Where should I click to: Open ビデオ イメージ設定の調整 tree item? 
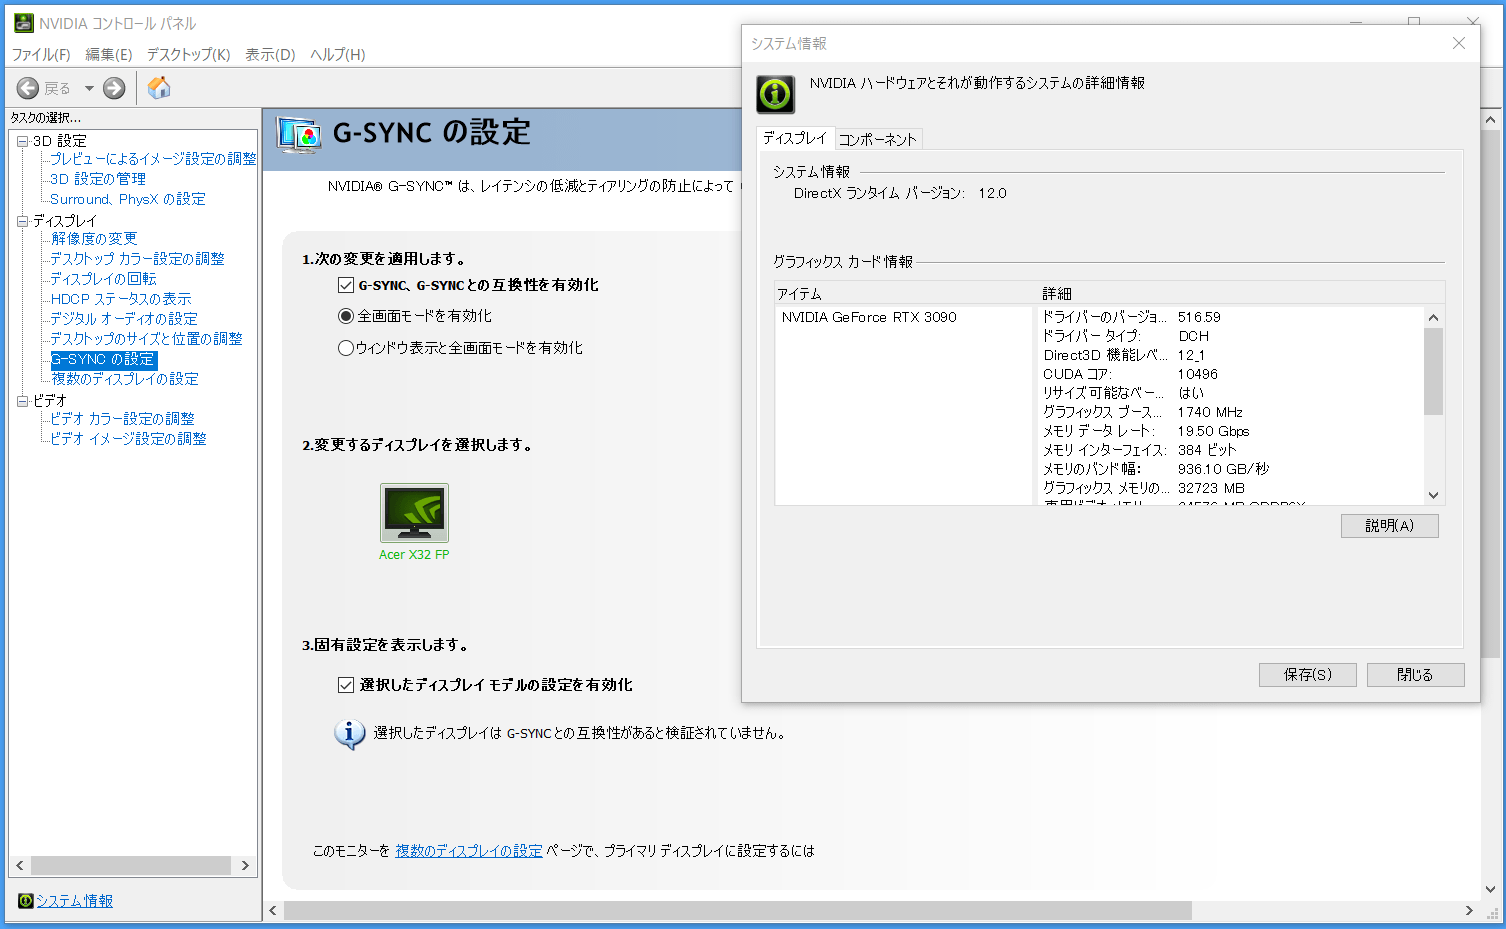pos(128,439)
